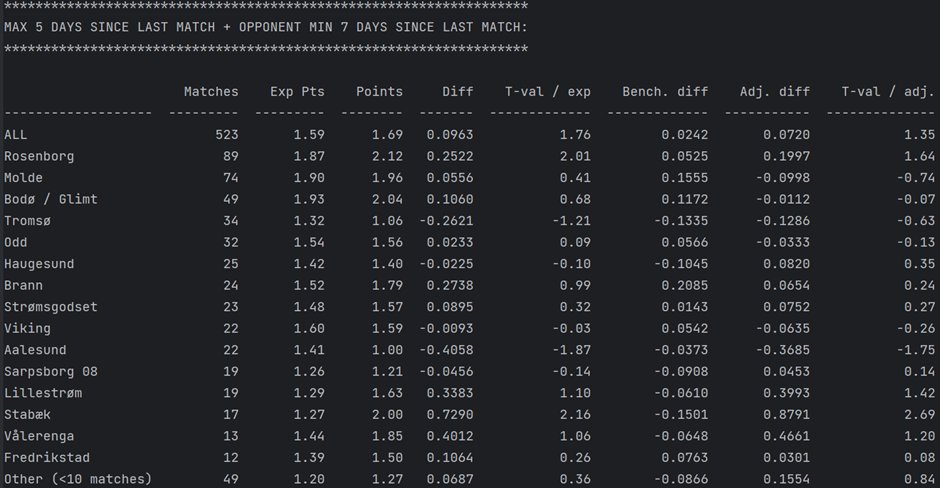Click Rosenborg's diff value 0.2522
Viewport: 940px width, 488px height.
450,156
